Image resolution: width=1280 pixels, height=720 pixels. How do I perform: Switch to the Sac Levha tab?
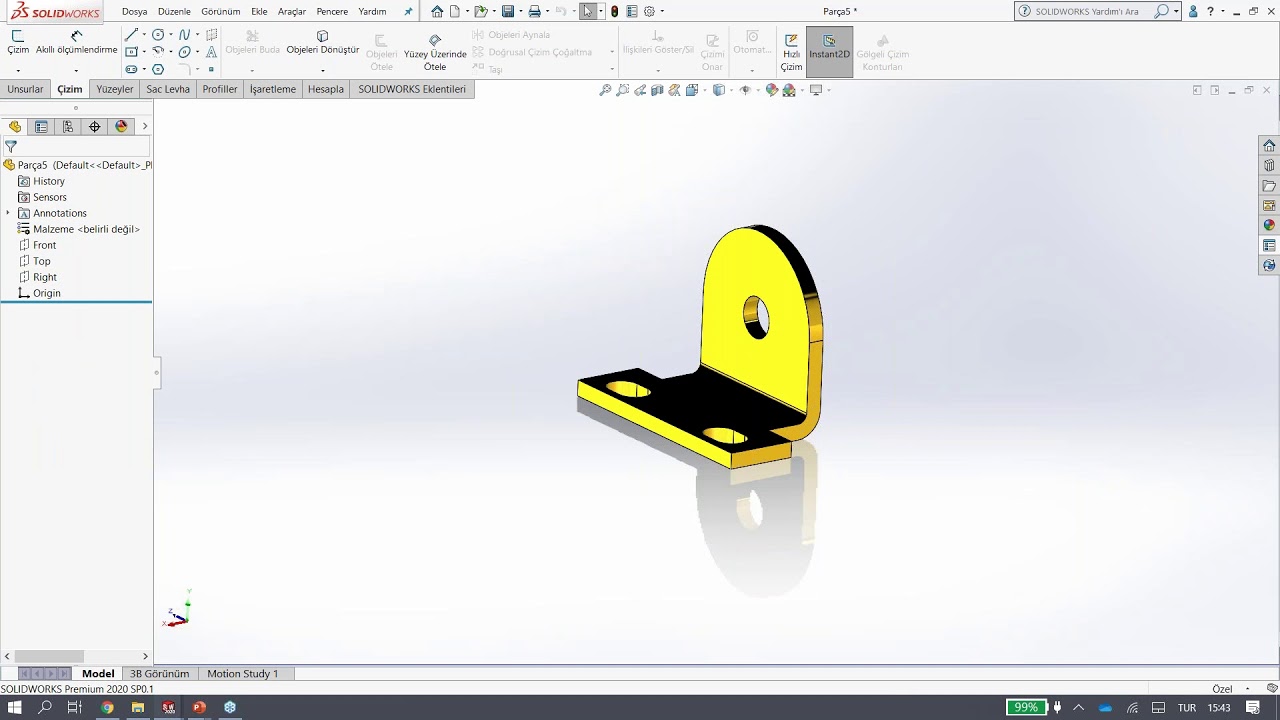click(168, 89)
